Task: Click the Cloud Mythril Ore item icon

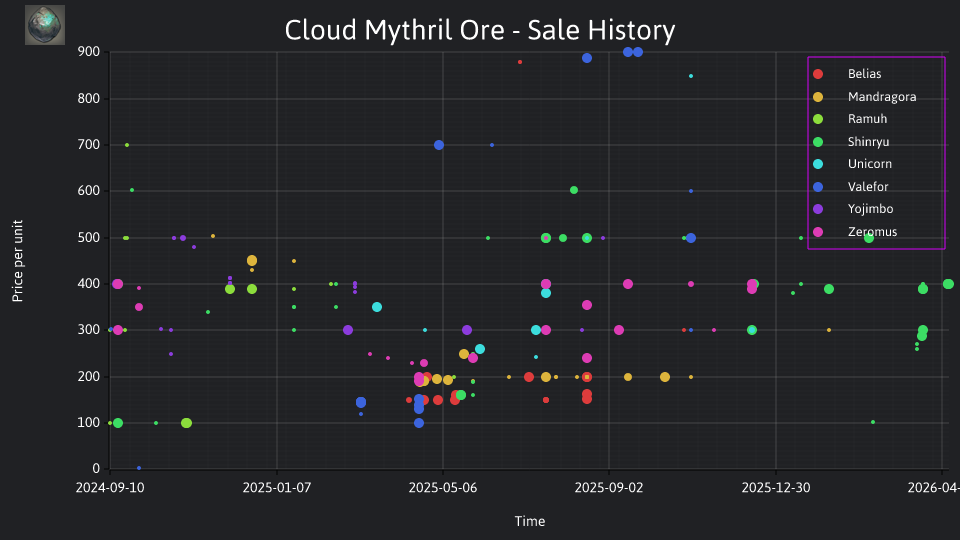Action: 45,25
